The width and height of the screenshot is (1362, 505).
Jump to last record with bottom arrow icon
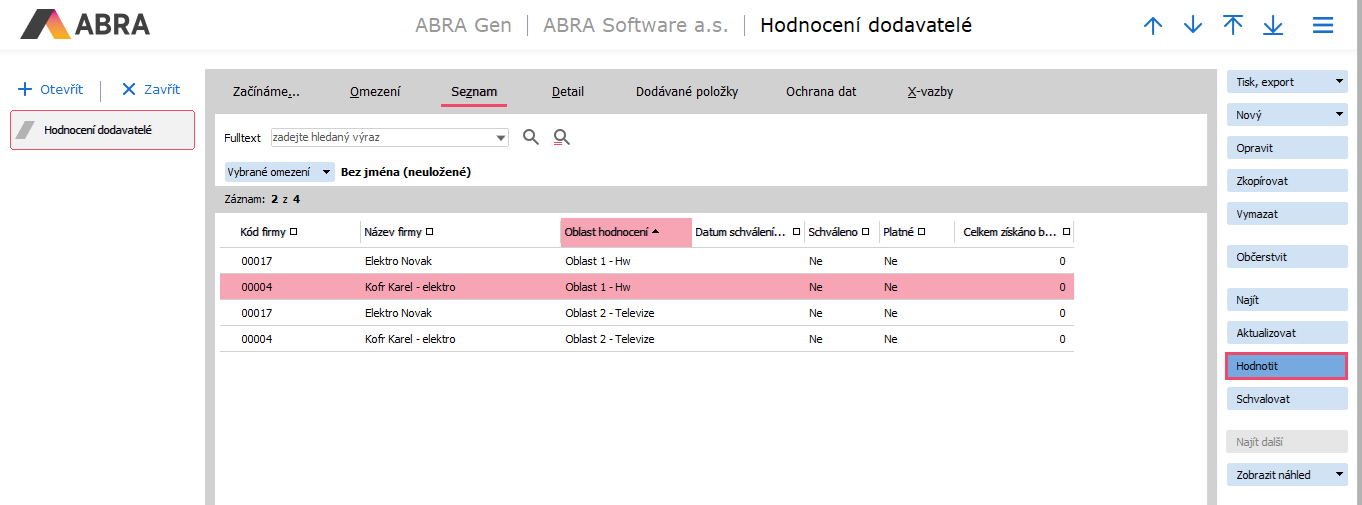[x=1273, y=26]
